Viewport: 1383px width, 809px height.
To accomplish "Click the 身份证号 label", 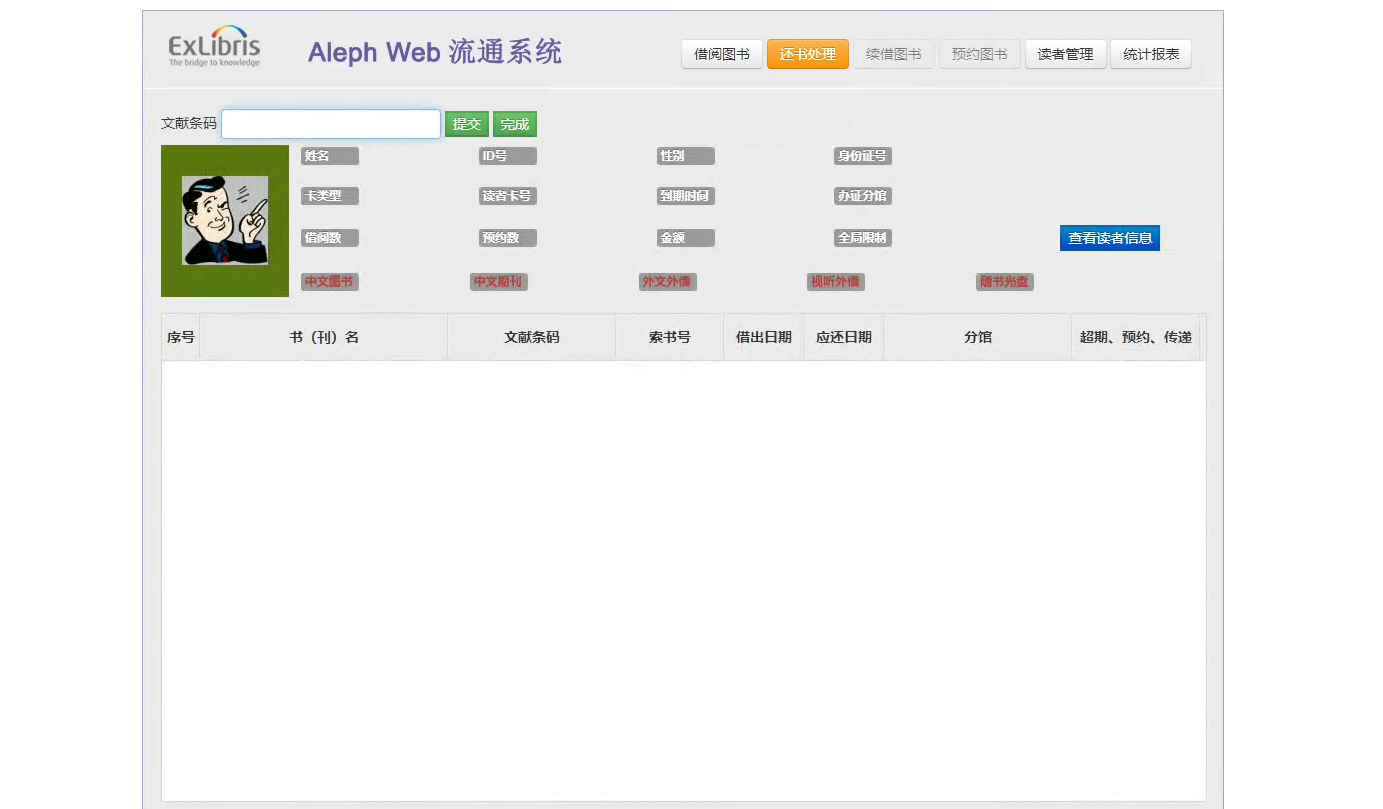I will click(x=863, y=156).
